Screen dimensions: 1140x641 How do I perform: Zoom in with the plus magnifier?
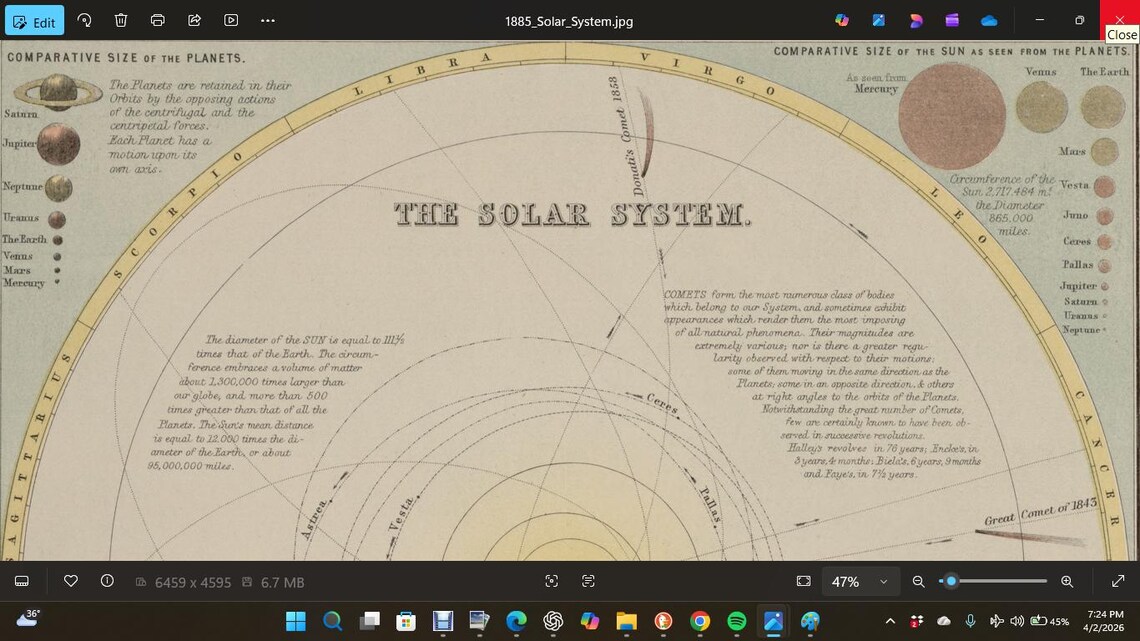coord(1067,581)
